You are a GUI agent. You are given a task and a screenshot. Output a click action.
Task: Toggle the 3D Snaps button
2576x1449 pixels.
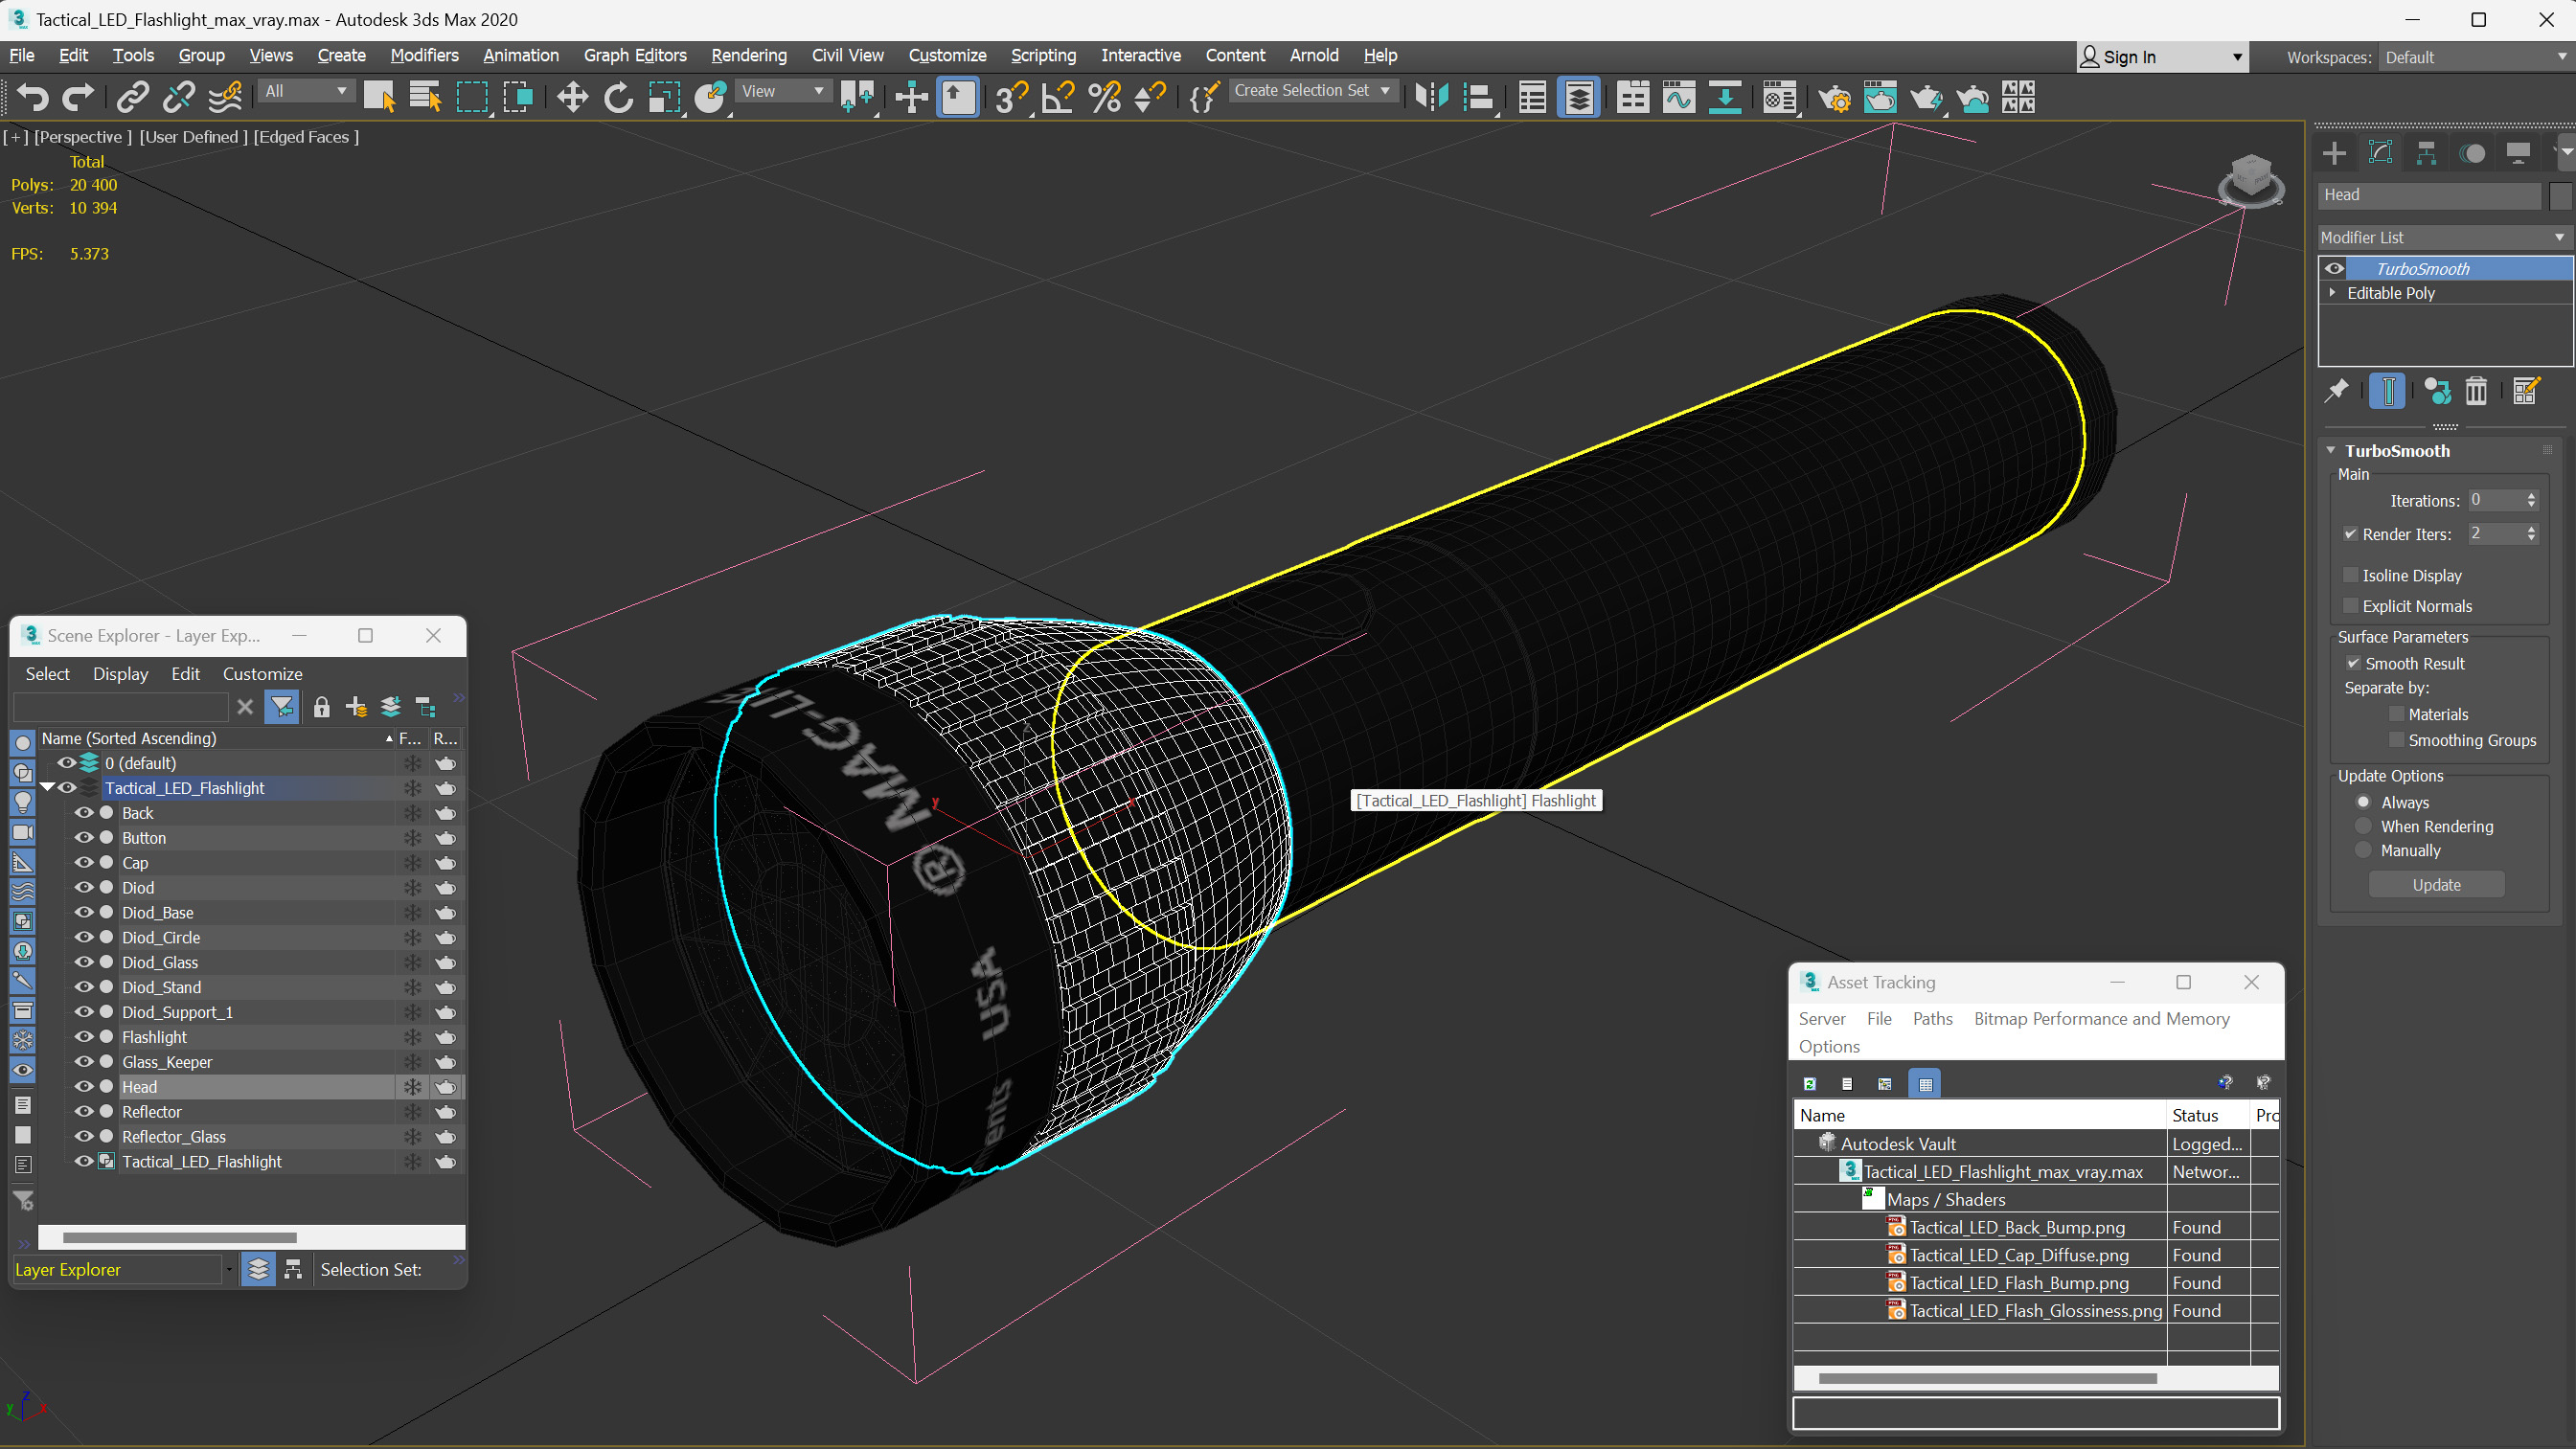[1010, 97]
